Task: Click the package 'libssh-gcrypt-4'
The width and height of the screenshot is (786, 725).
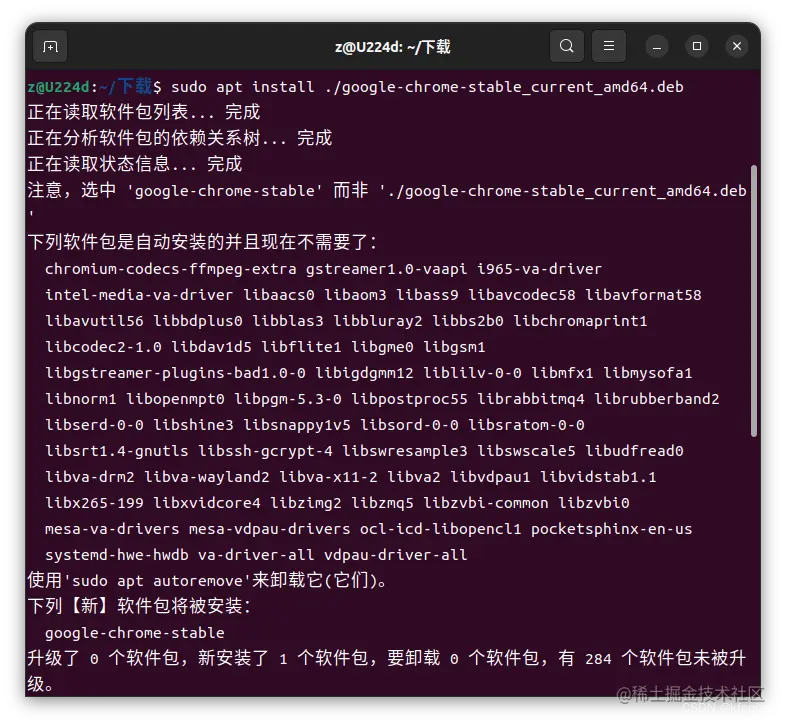Action: coord(265,451)
